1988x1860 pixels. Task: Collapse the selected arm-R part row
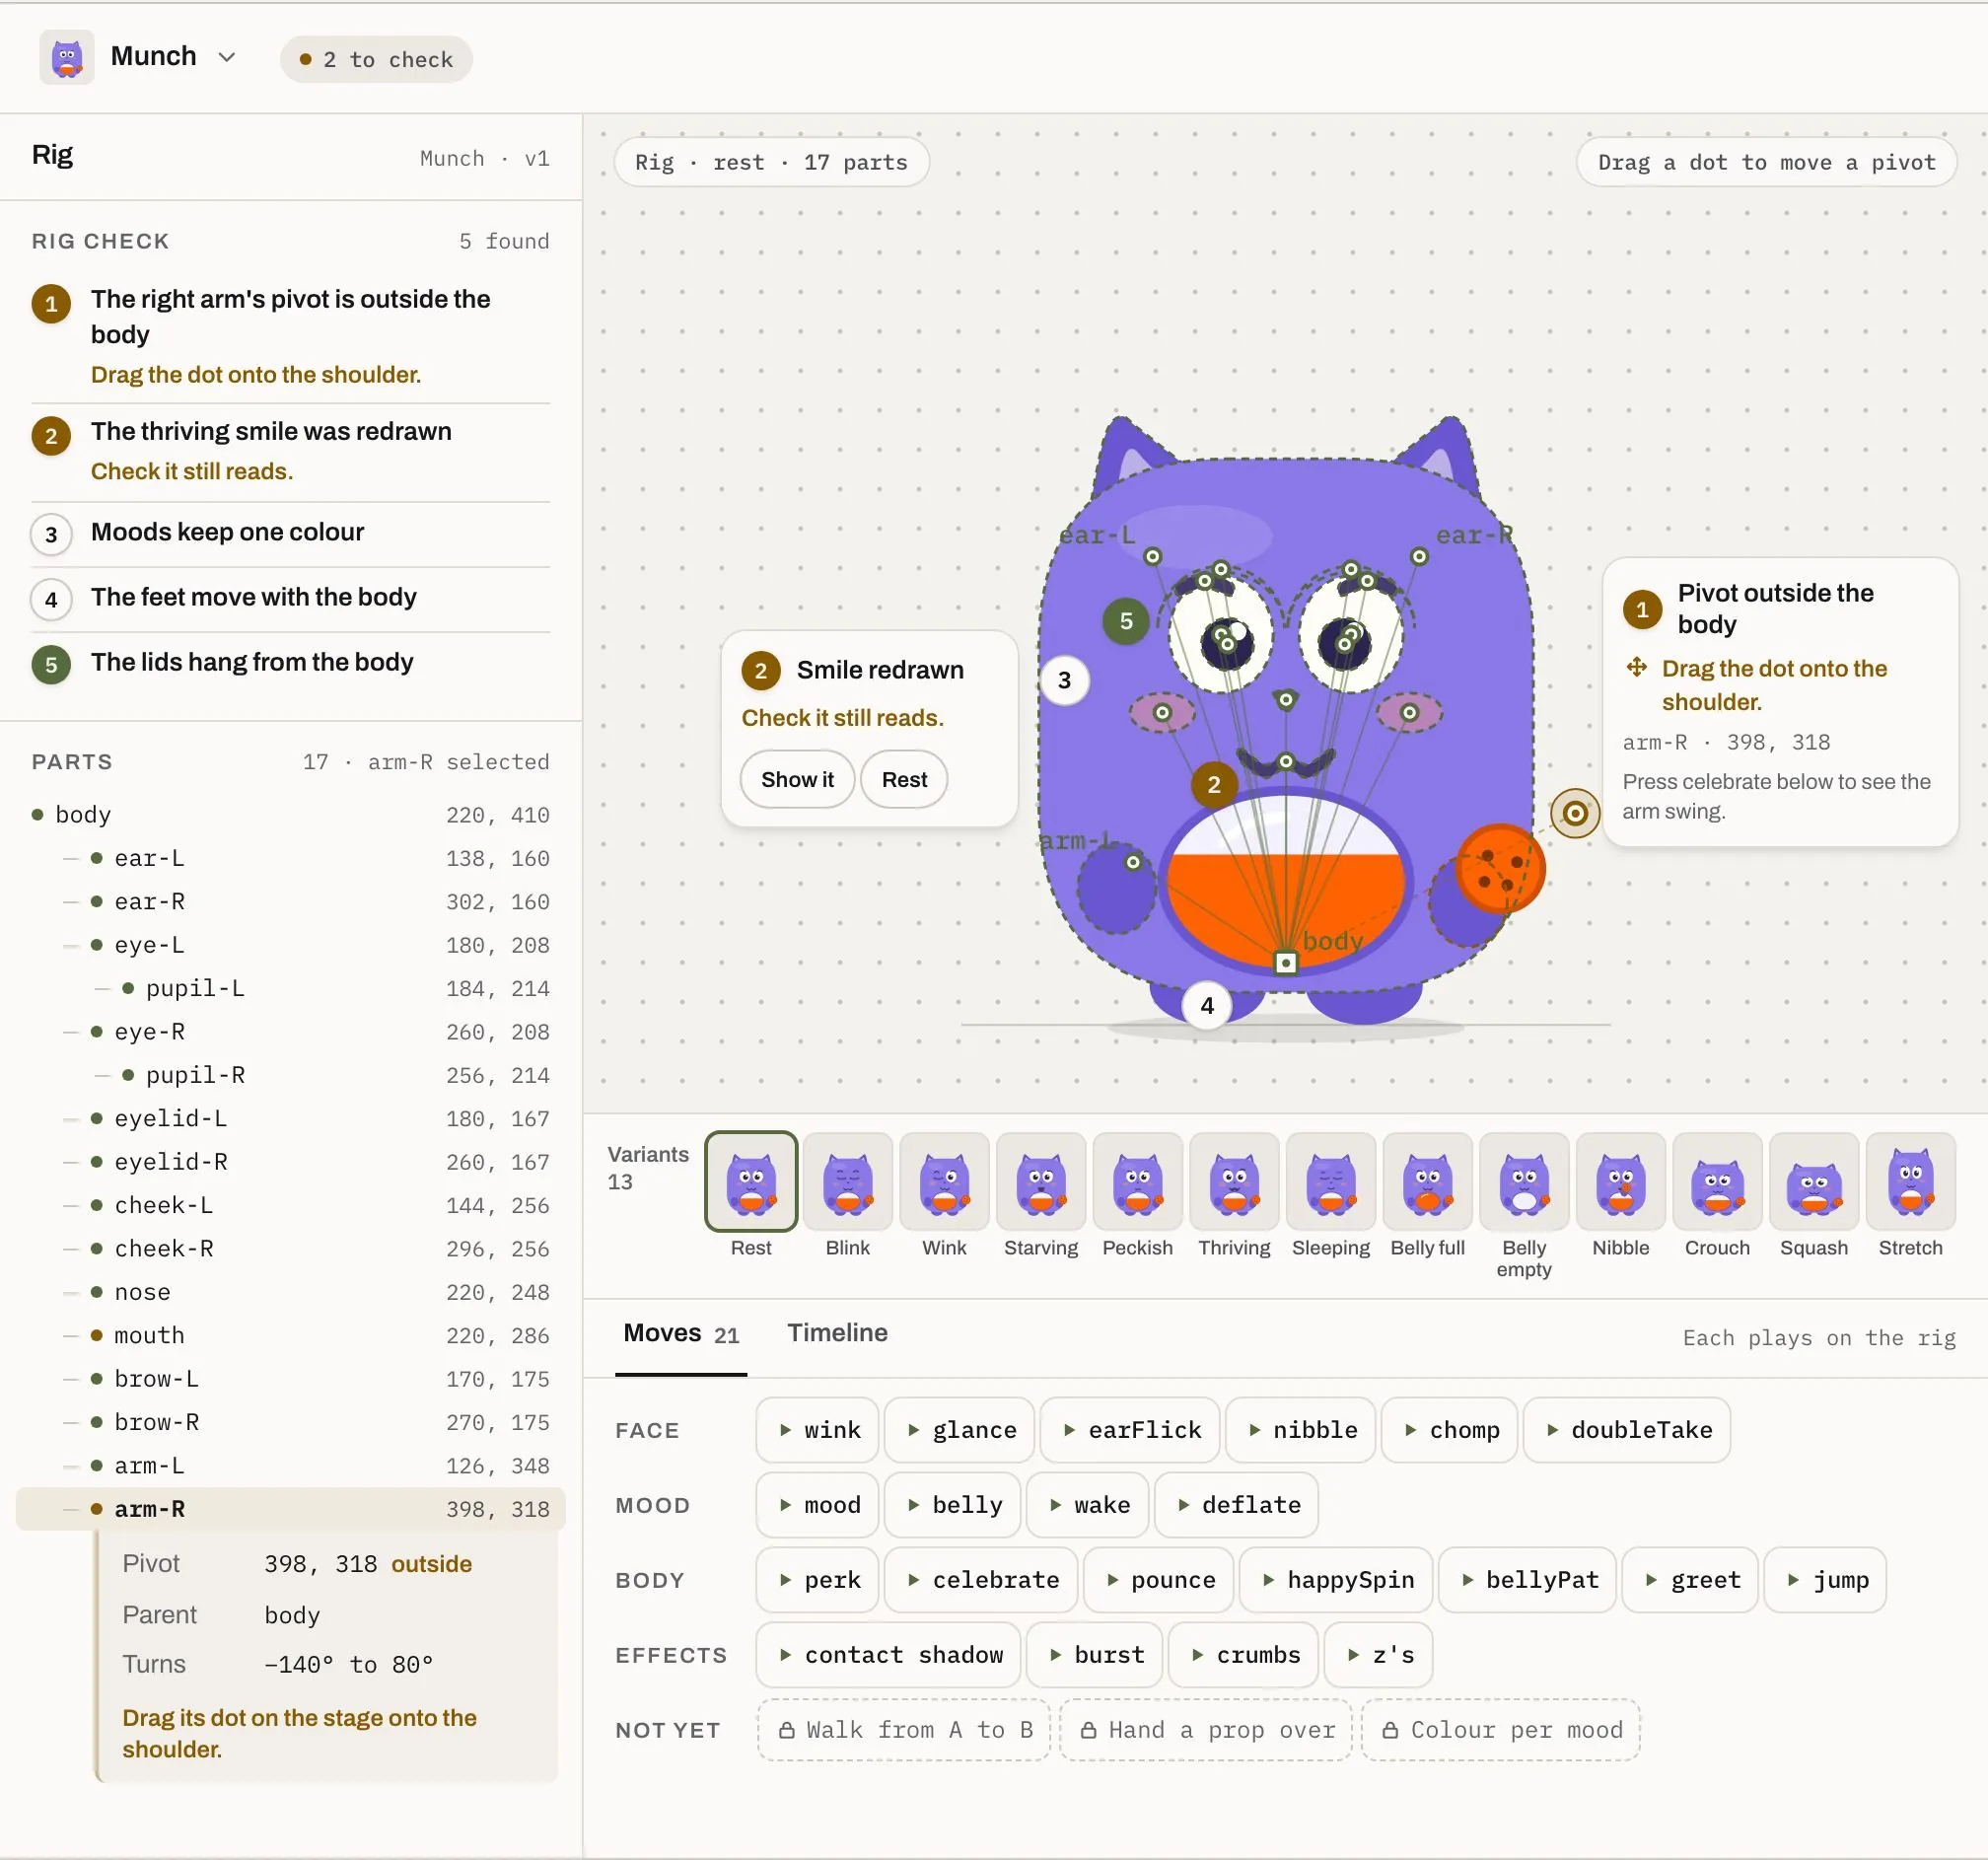(290, 1509)
